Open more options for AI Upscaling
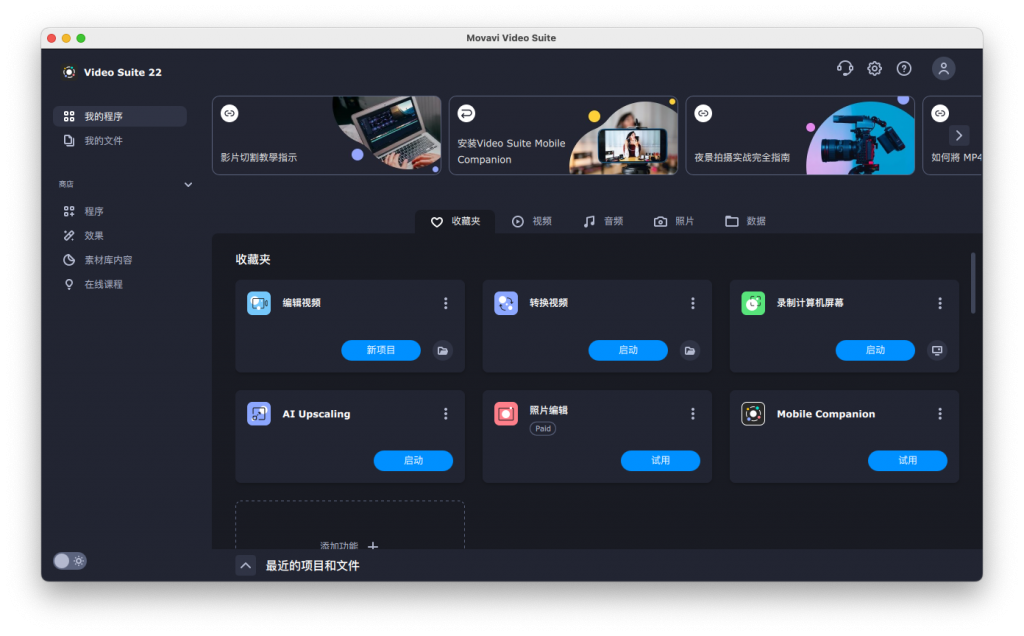The height and width of the screenshot is (636, 1024). [x=445, y=414]
